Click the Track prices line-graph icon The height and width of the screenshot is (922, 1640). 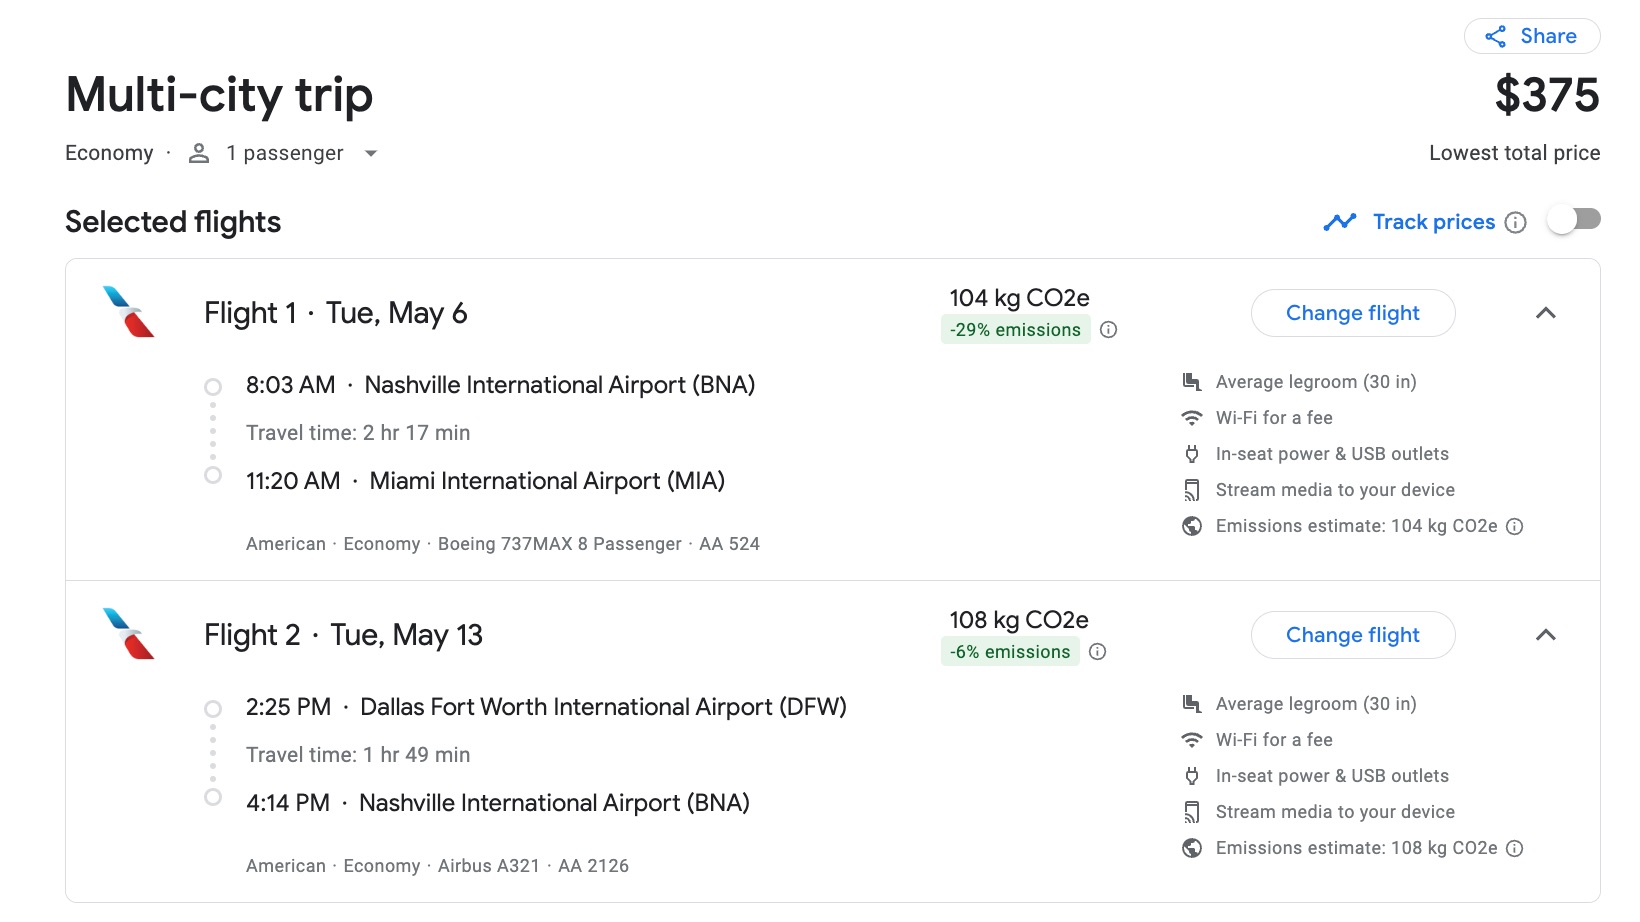click(1339, 222)
